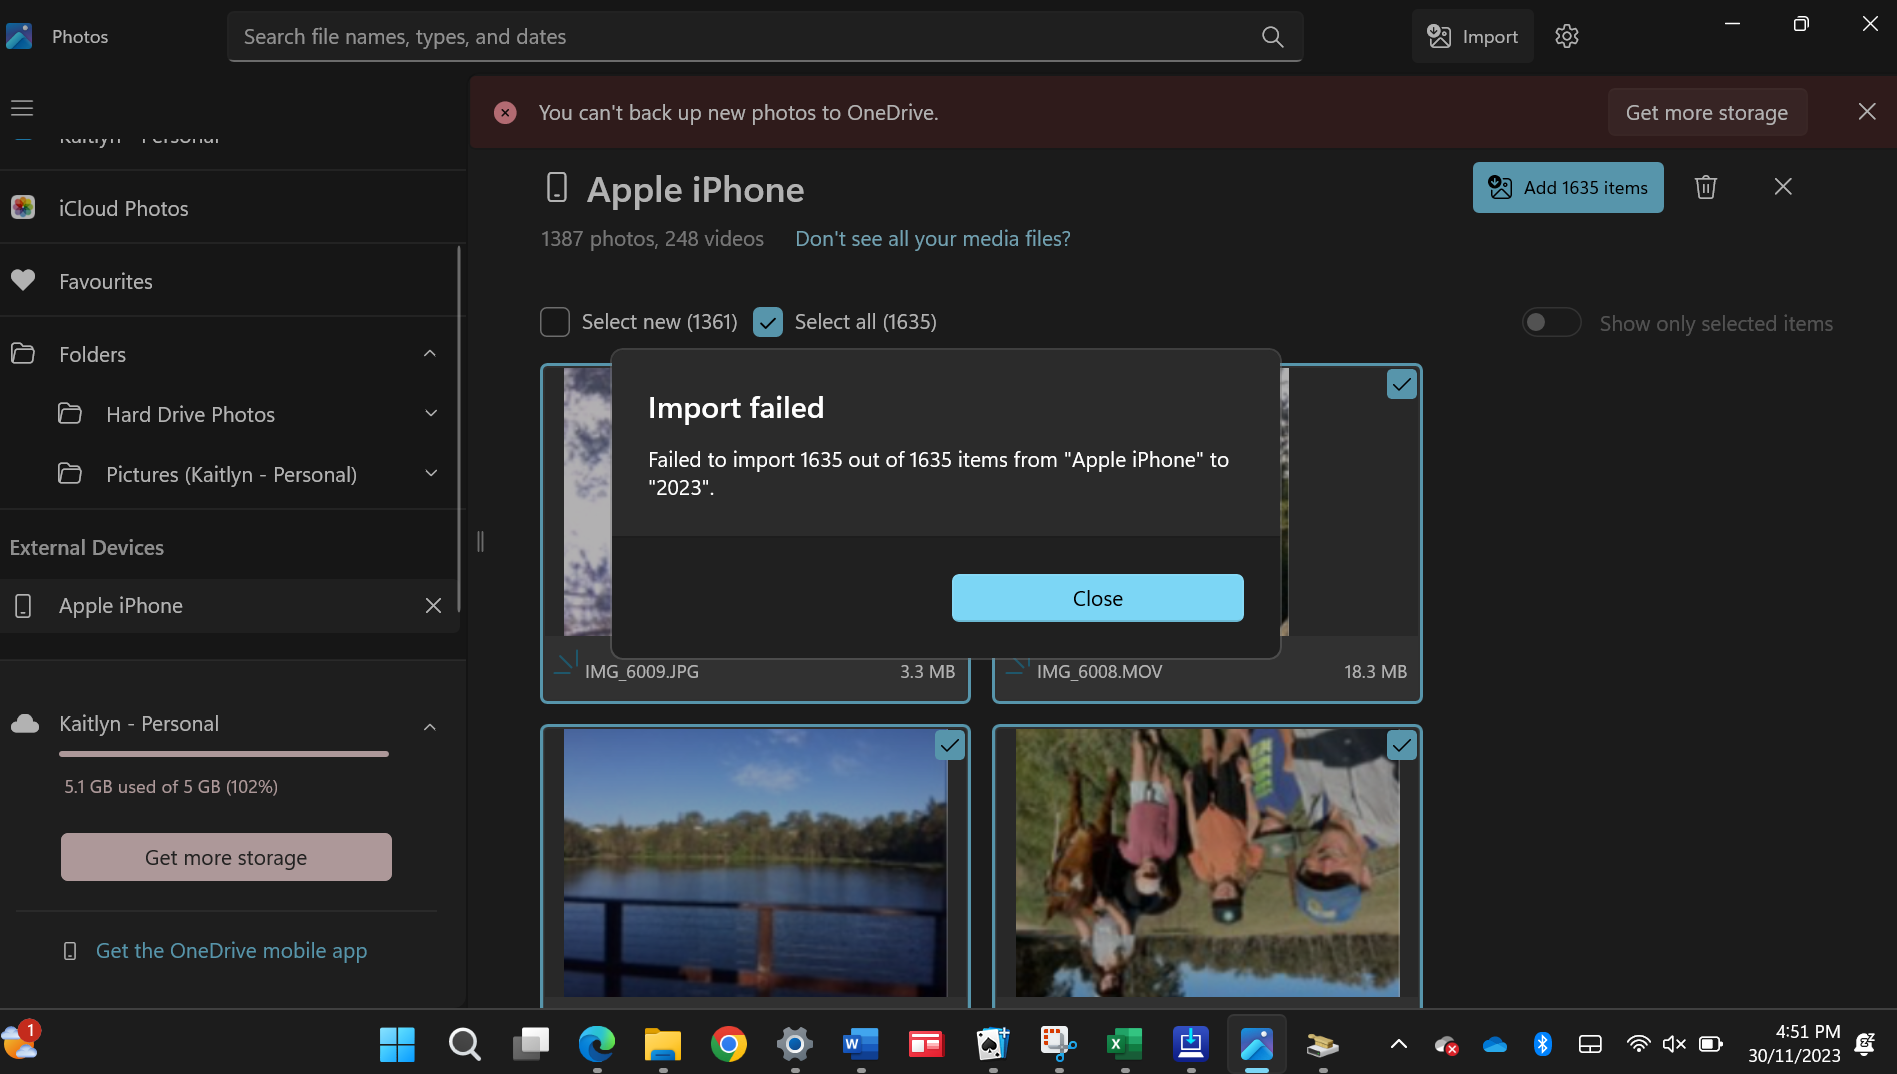Click muted volume tray icon

(x=1674, y=1044)
